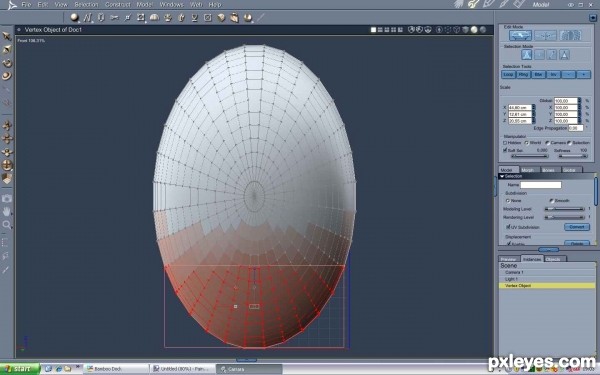Switch to single-view layout icon
The width and height of the screenshot is (600, 375).
coord(373,30)
